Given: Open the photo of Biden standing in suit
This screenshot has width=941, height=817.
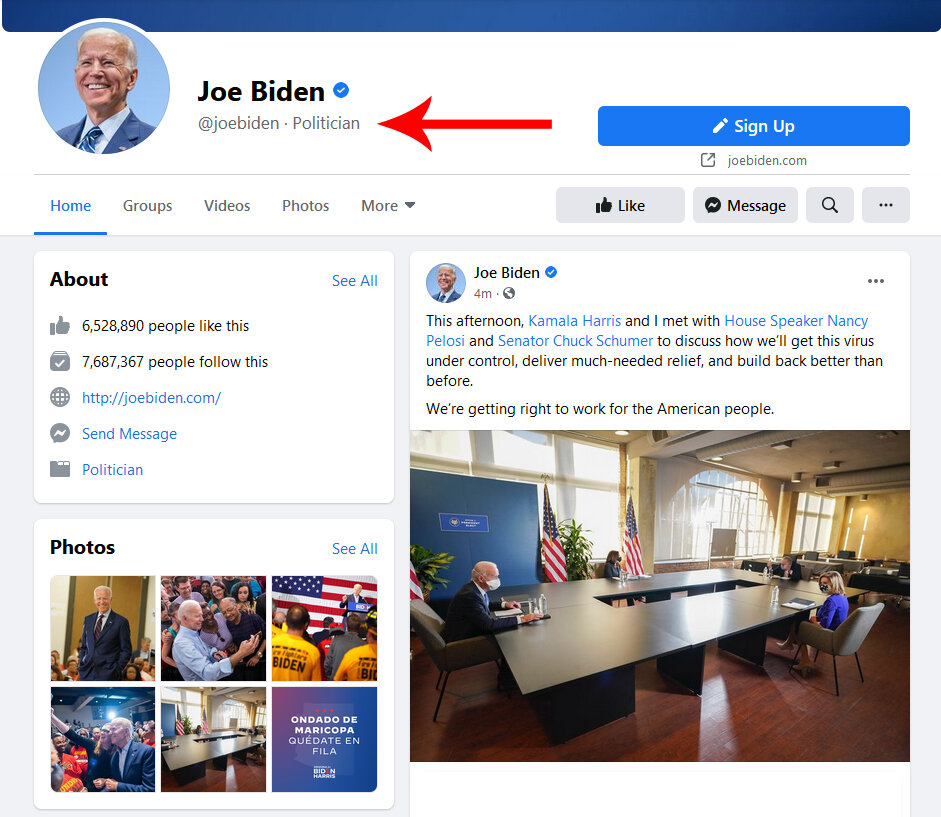Looking at the screenshot, I should click(103, 628).
